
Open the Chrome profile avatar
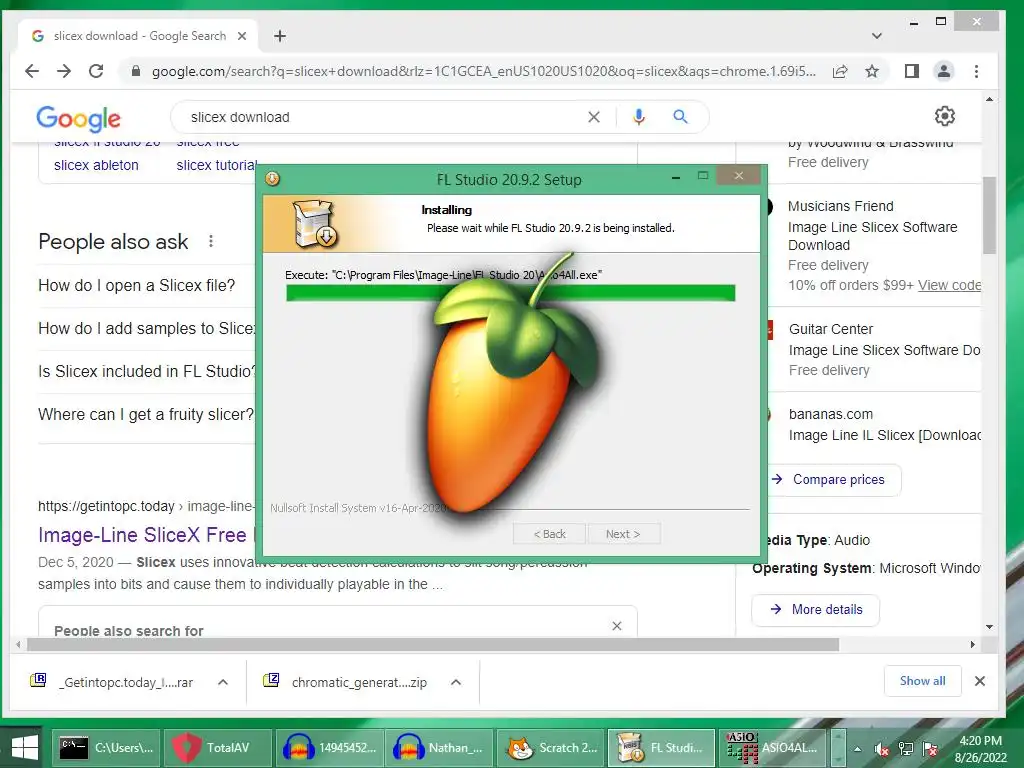[x=944, y=71]
